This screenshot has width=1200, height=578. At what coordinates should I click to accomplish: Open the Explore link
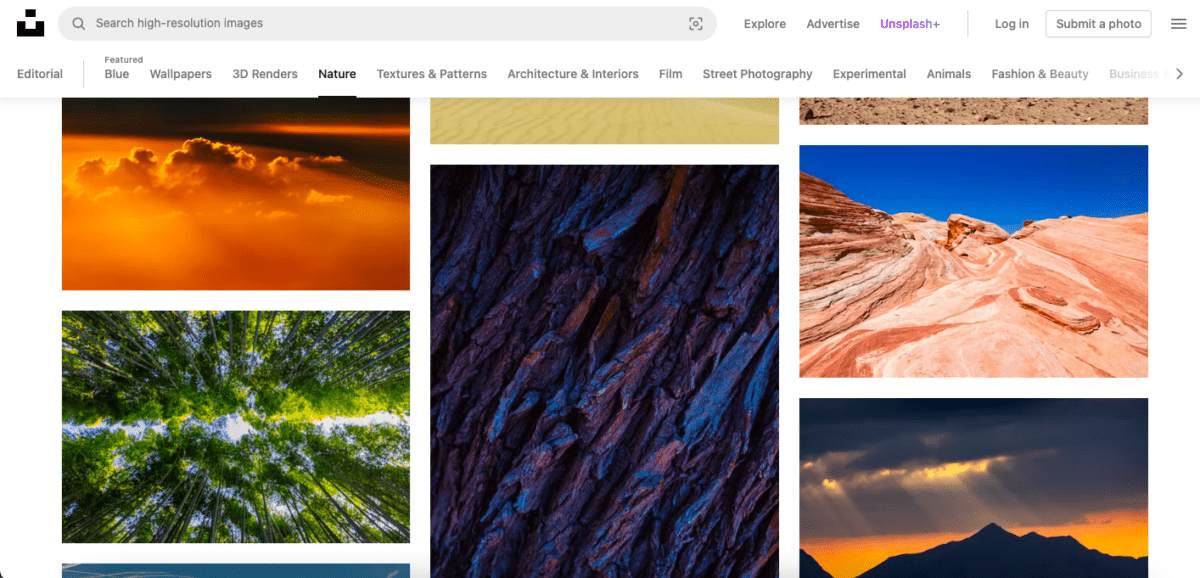click(765, 24)
